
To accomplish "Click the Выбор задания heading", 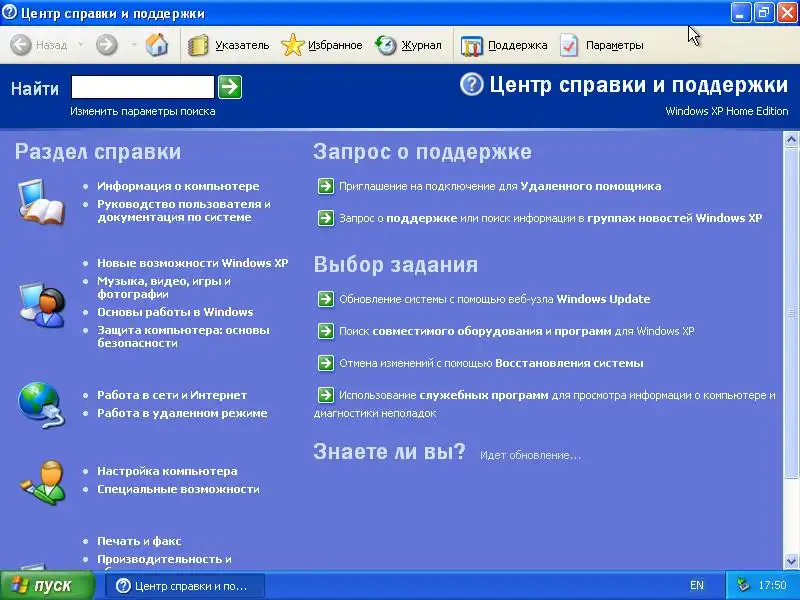I will point(395,264).
